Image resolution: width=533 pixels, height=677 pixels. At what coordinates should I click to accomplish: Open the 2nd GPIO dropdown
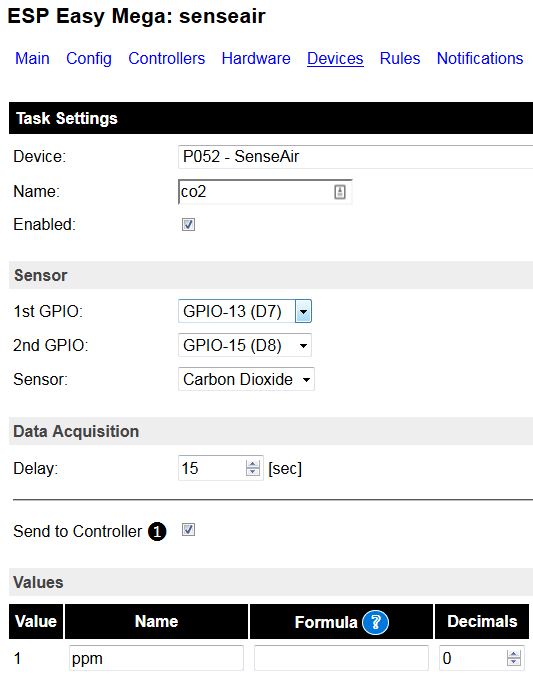244,345
